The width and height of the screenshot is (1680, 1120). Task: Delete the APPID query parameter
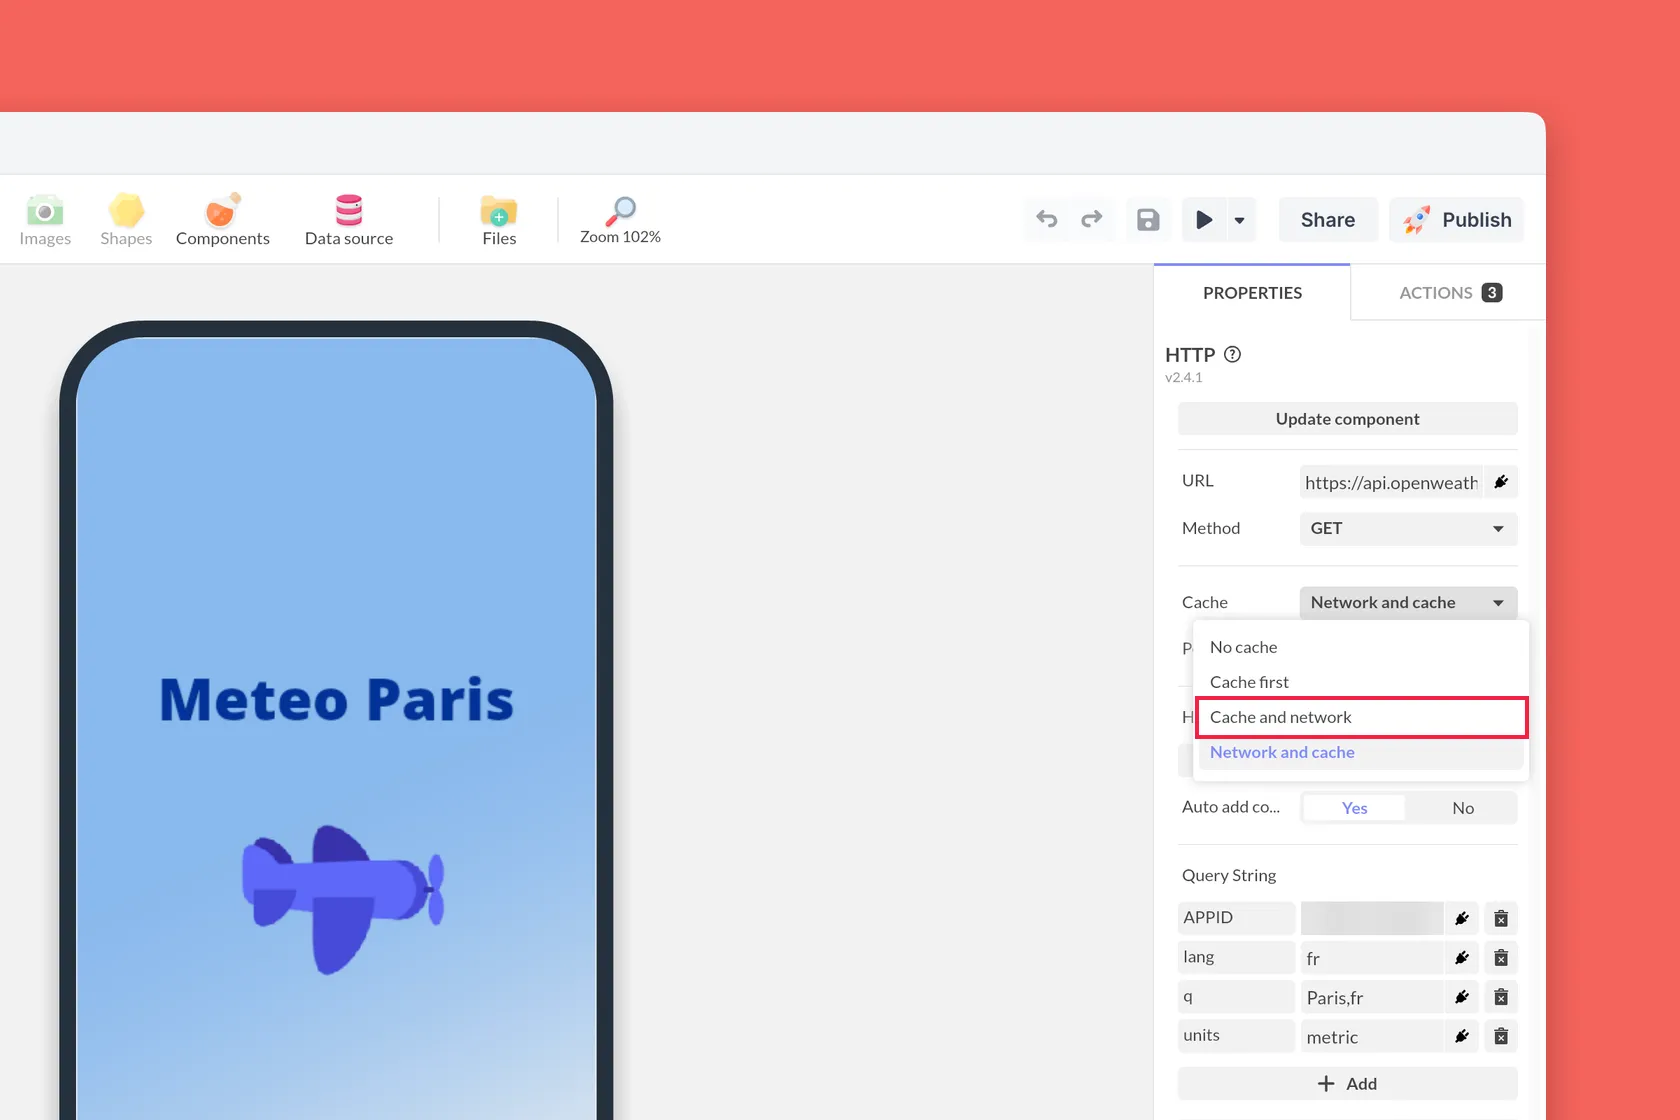[x=1501, y=918]
